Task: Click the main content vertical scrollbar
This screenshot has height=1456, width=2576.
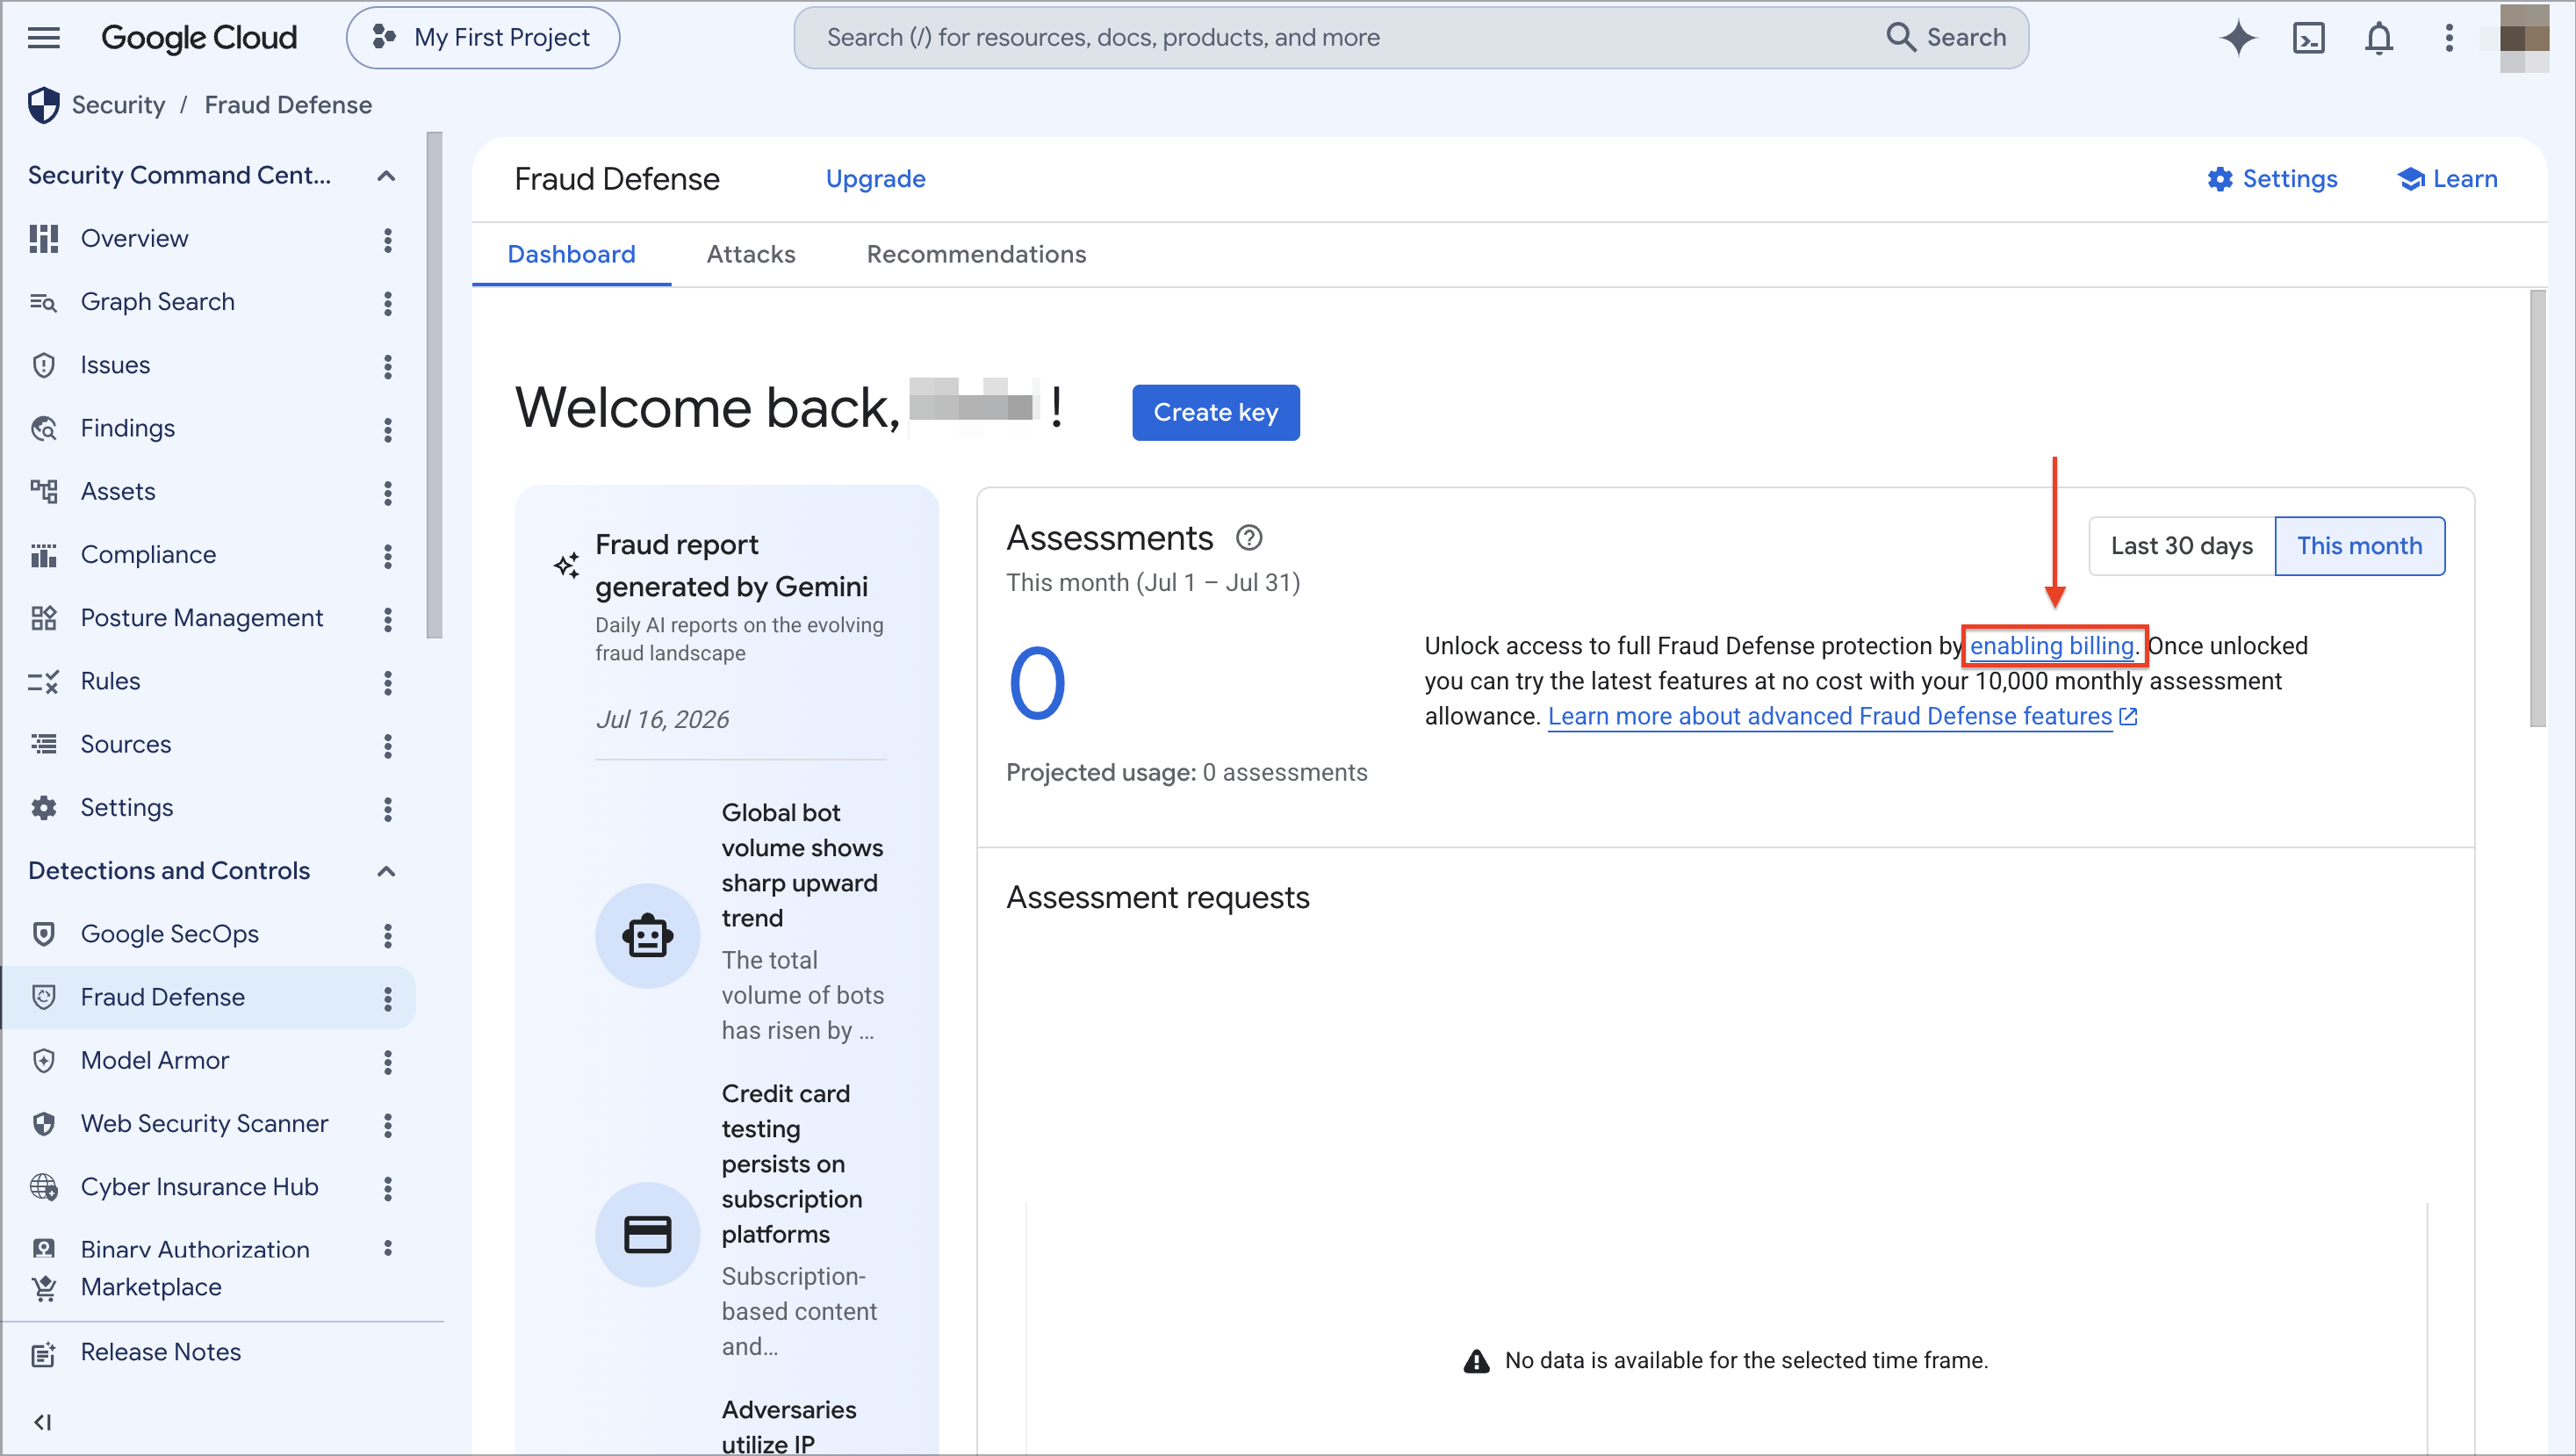Action: [2537, 508]
